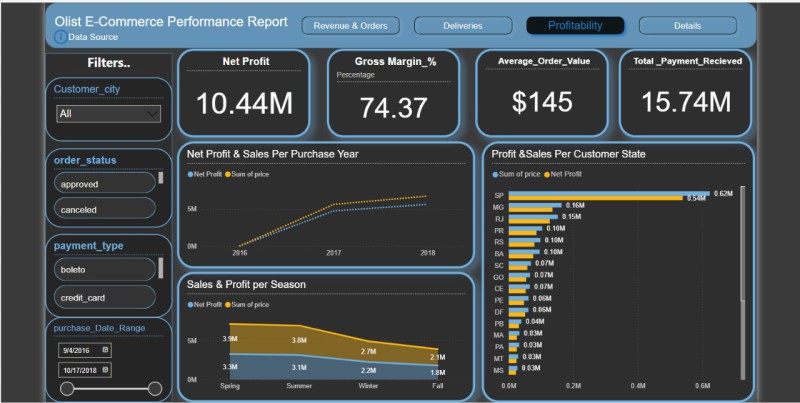800x403 pixels.
Task: Click the 2018 axis label
Action: coord(428,253)
